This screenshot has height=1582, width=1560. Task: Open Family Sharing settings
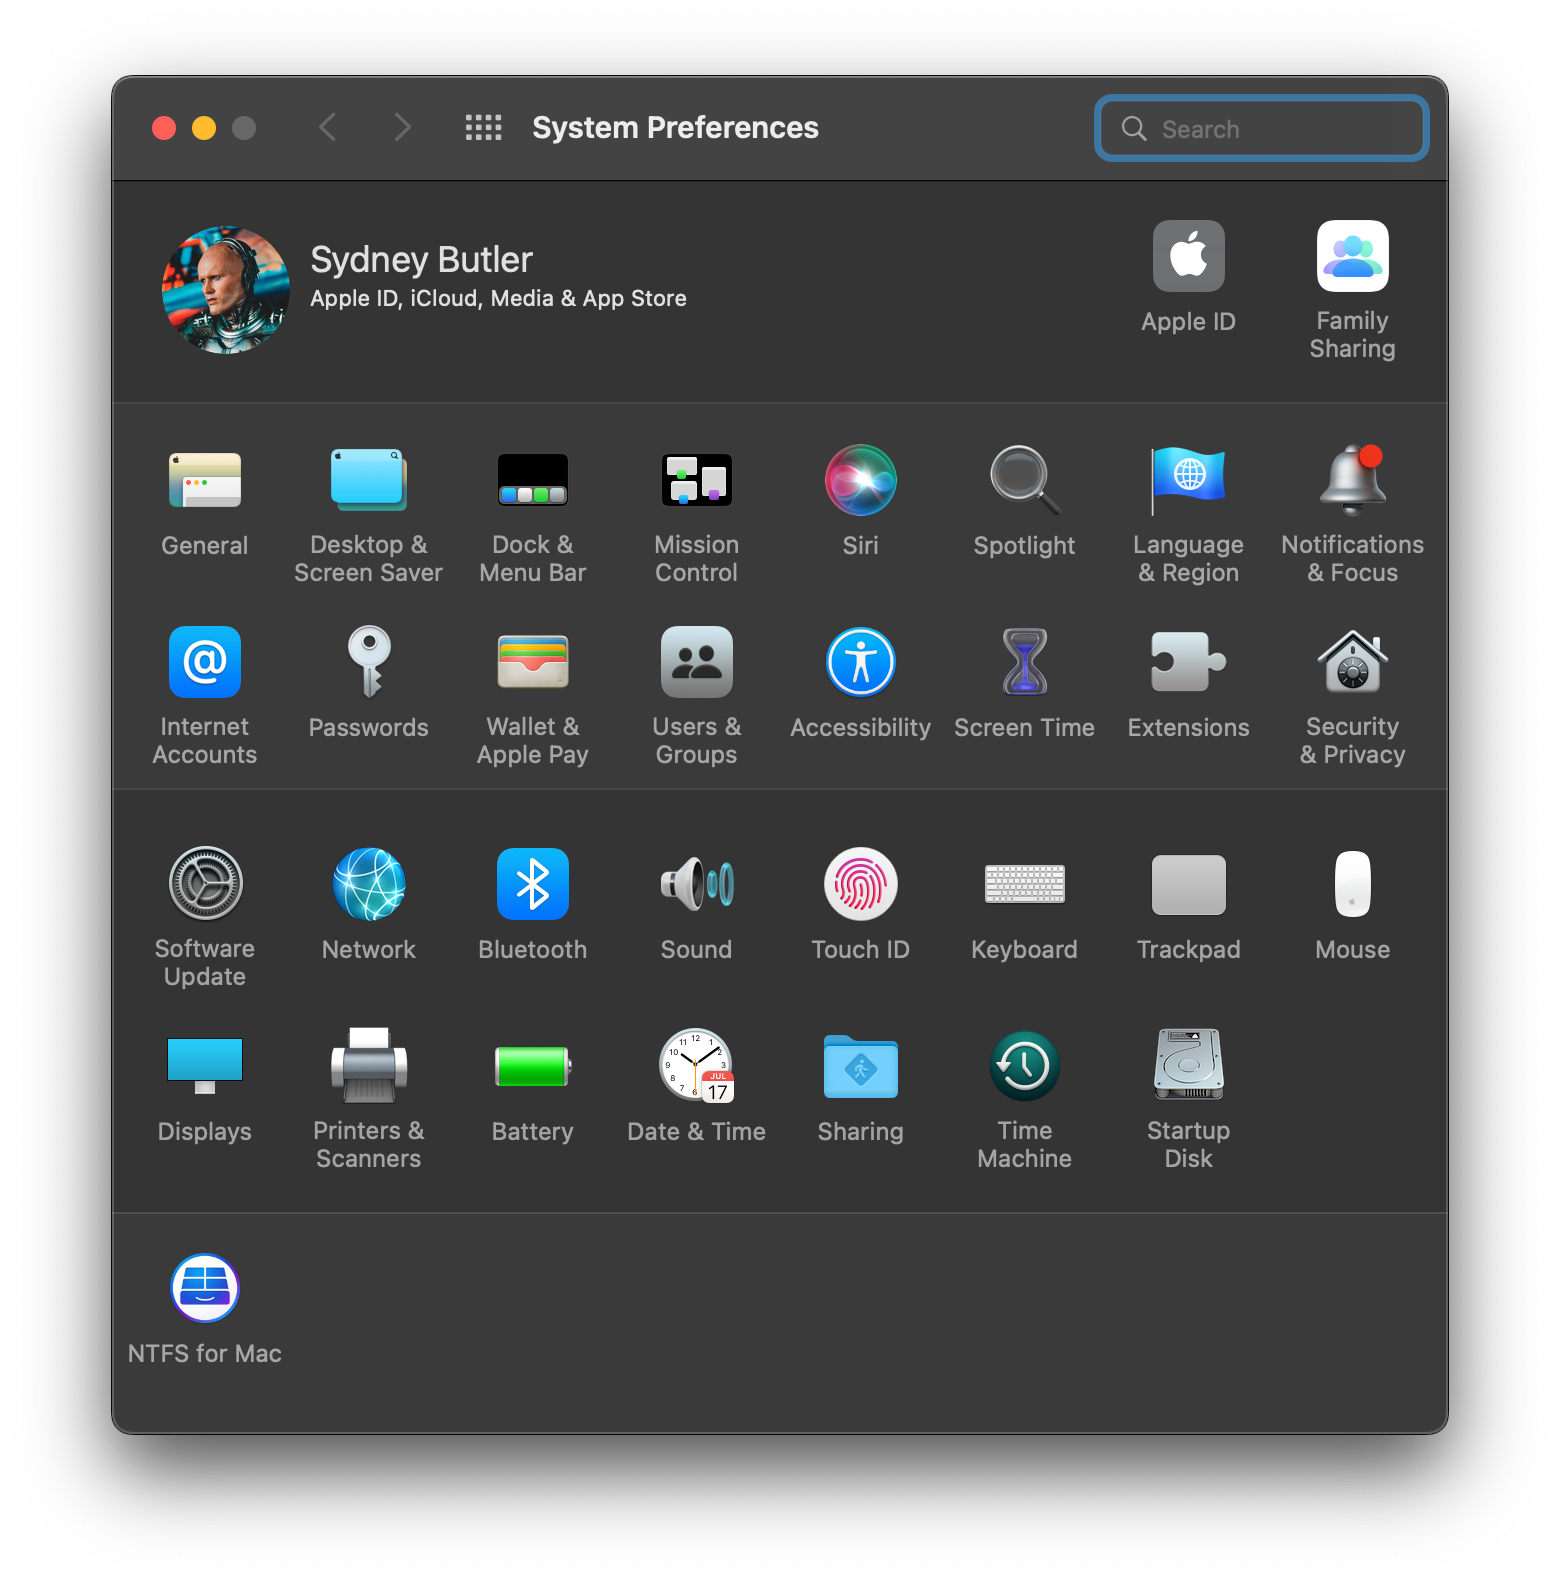[1352, 257]
